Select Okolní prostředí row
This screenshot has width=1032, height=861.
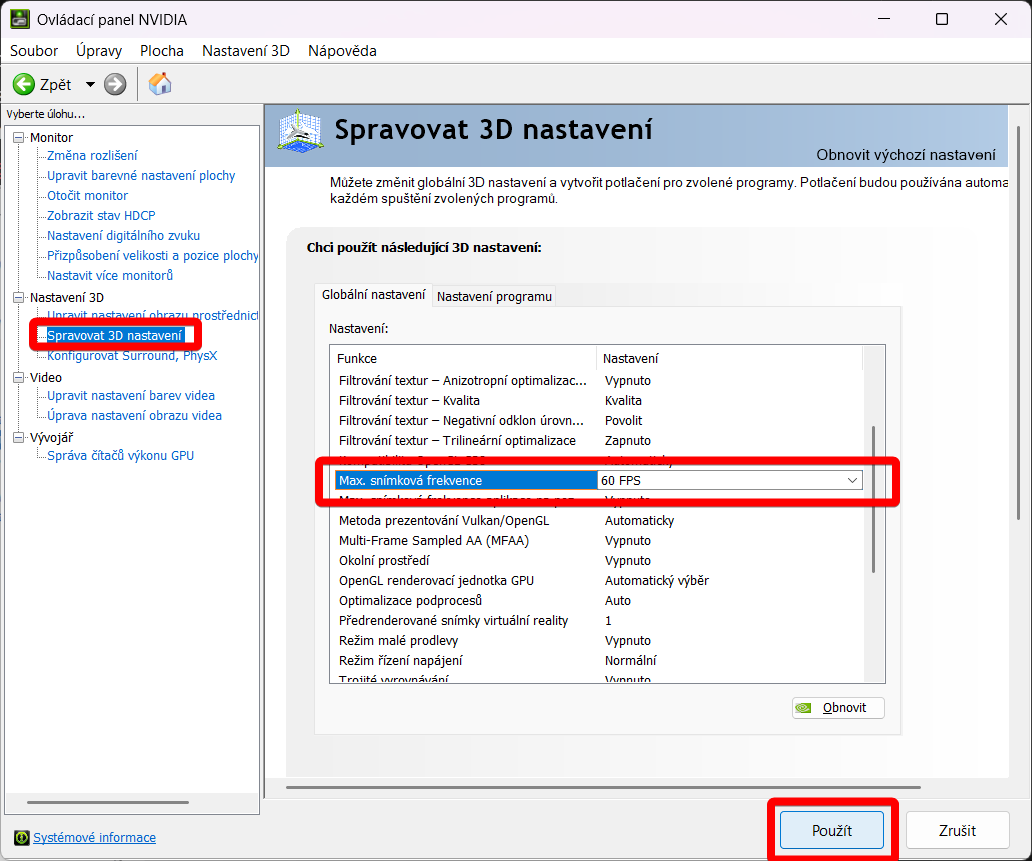(598, 561)
